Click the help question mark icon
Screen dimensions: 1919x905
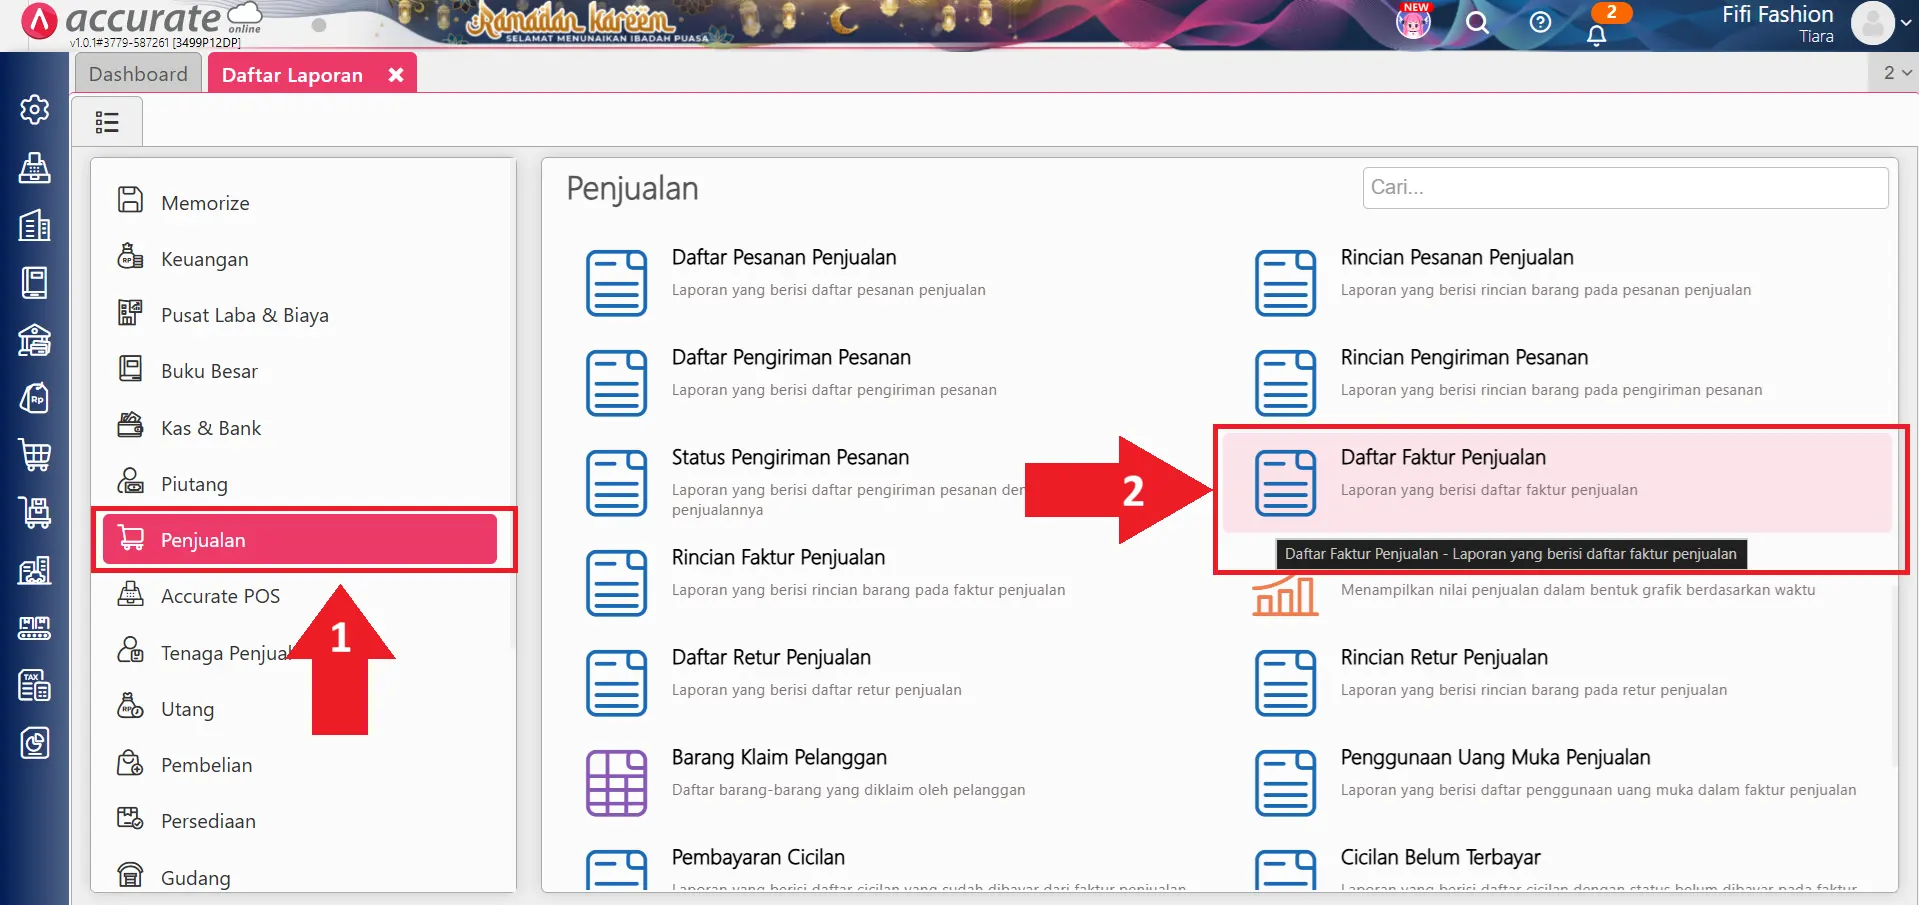[1540, 22]
